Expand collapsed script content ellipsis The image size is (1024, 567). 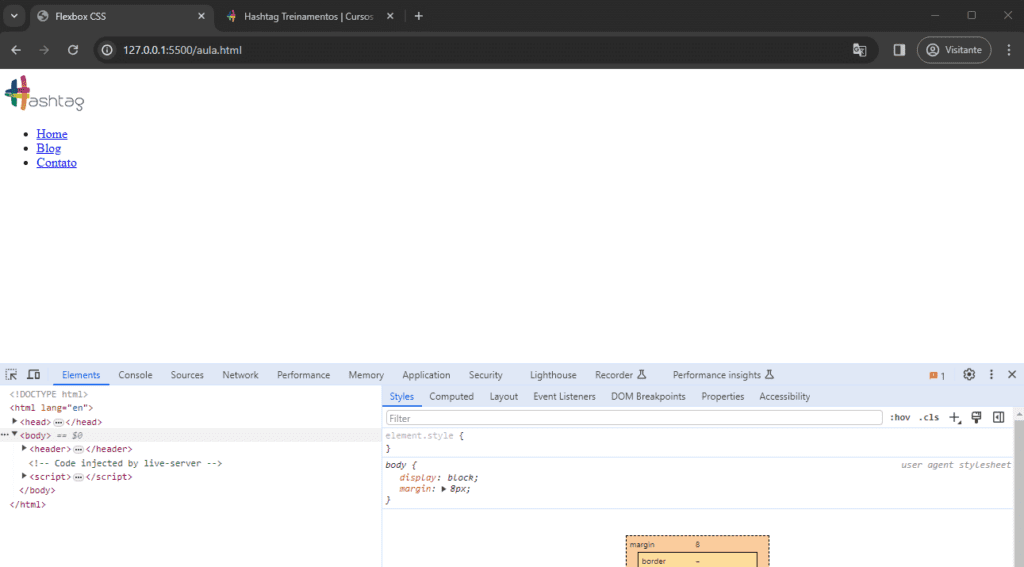click(78, 477)
